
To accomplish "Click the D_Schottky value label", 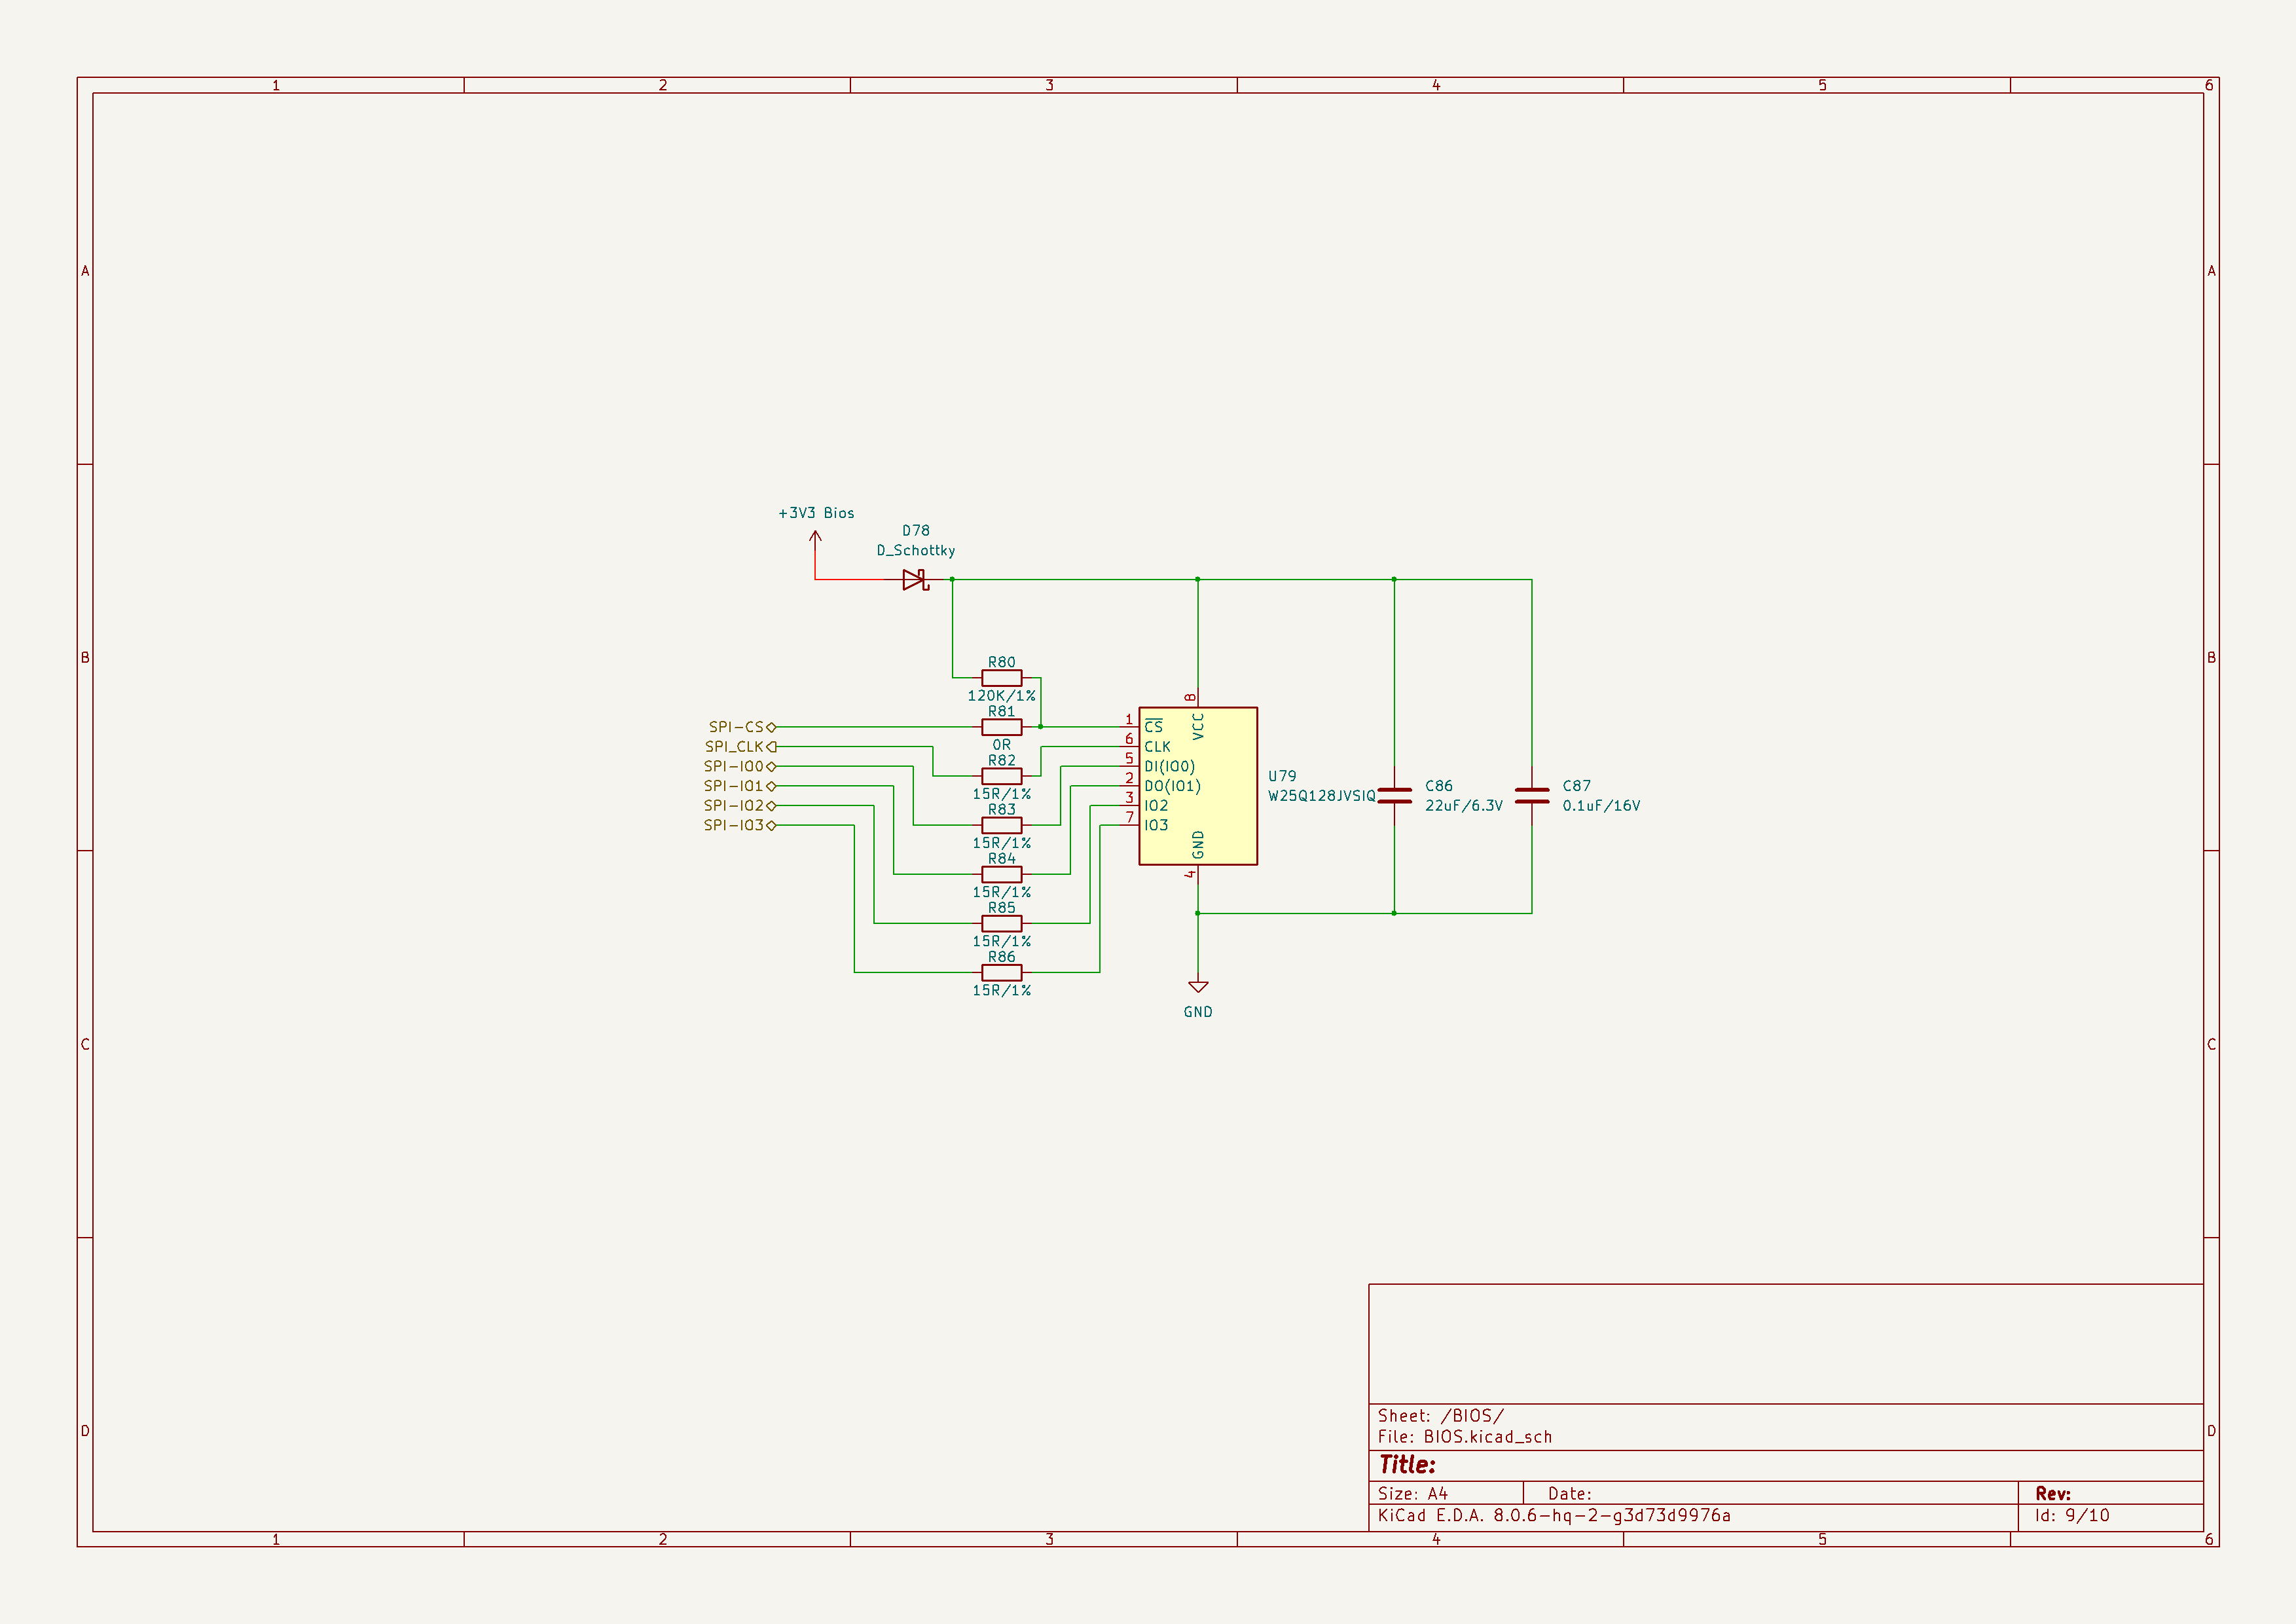I will 915,551.
